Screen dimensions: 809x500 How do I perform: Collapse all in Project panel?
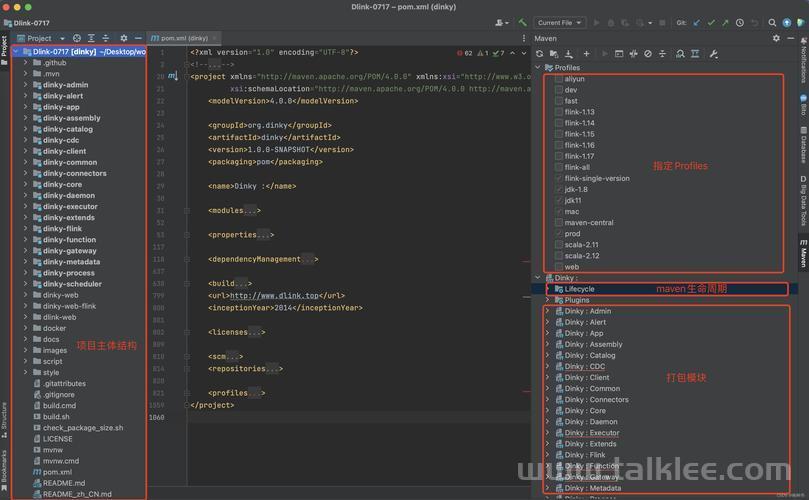tap(106, 38)
